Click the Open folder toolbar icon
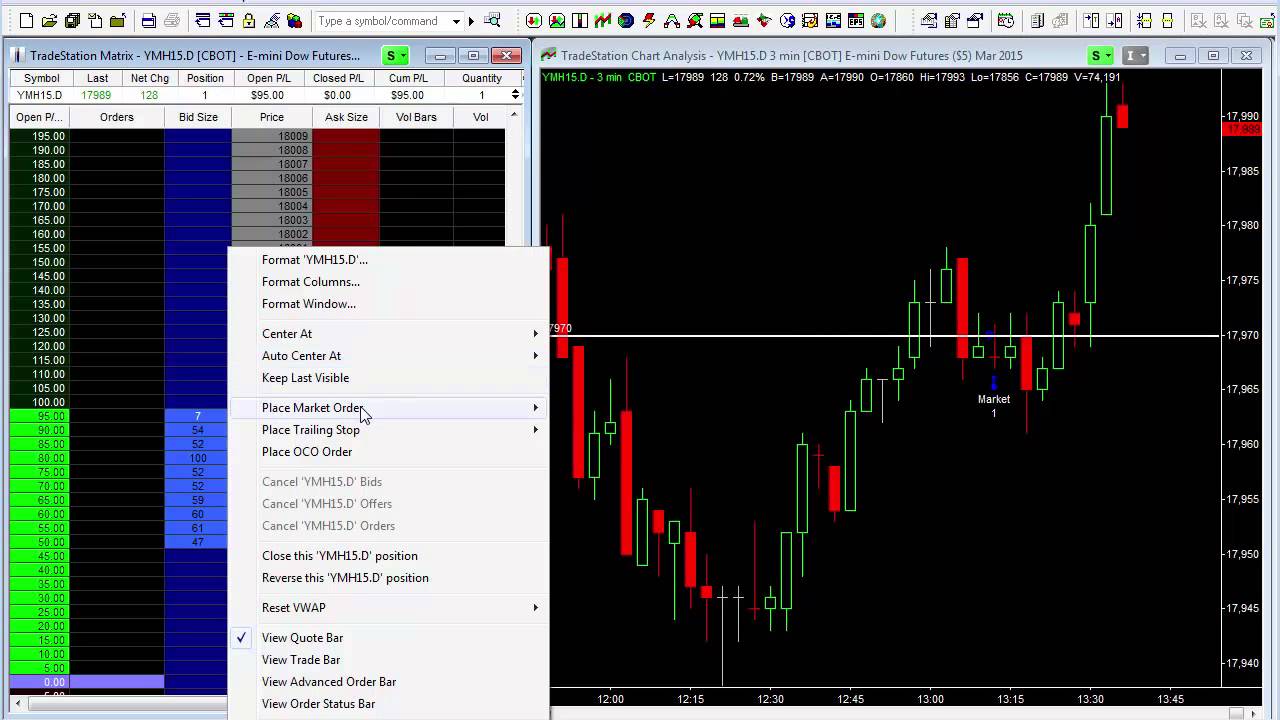The image size is (1280, 720). pos(49,21)
